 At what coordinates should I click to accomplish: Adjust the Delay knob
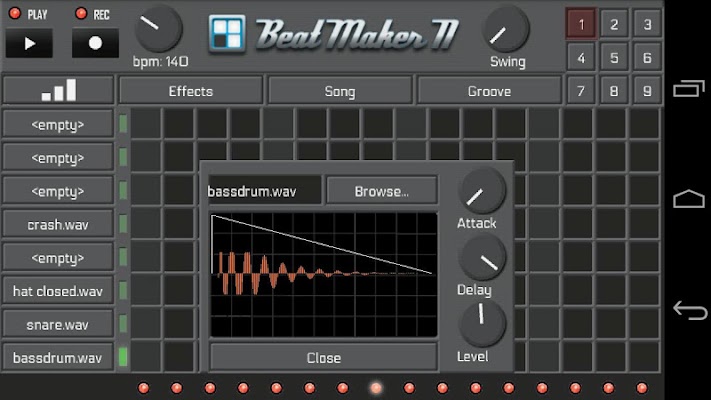(x=481, y=257)
